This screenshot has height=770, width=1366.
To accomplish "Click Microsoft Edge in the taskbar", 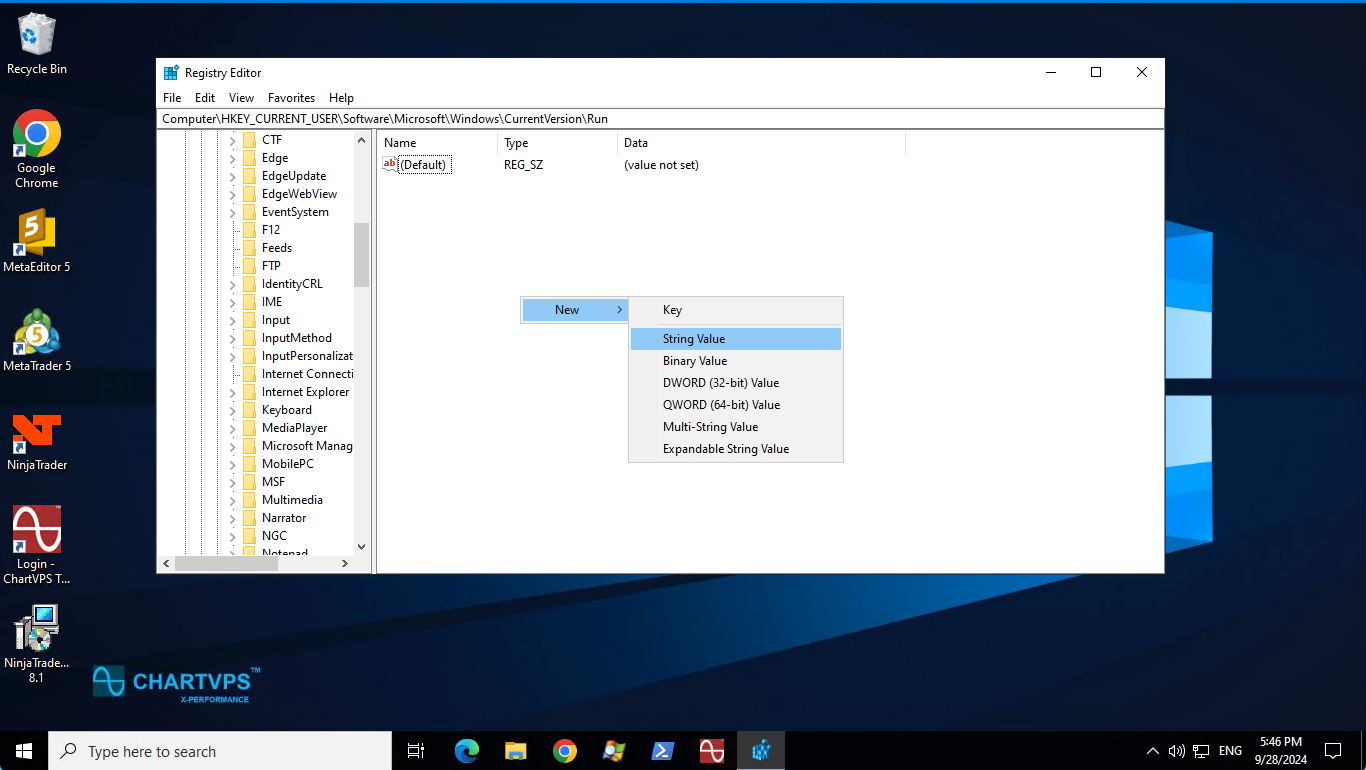I will [467, 751].
